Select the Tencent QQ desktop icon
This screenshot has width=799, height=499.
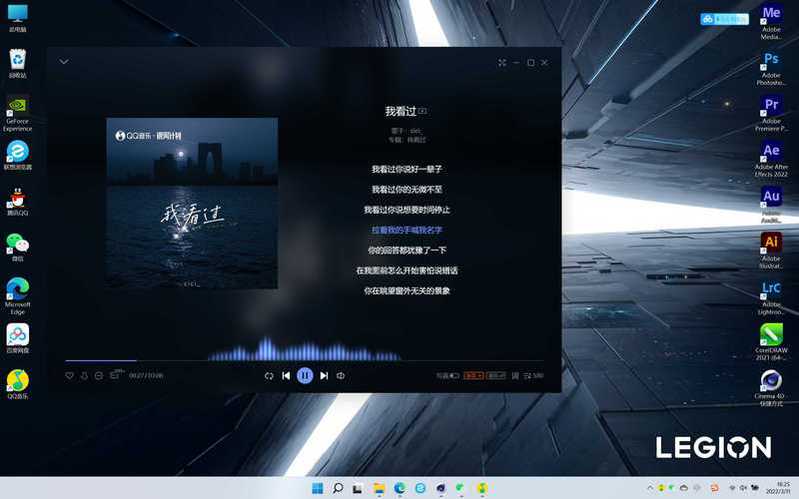click(17, 201)
